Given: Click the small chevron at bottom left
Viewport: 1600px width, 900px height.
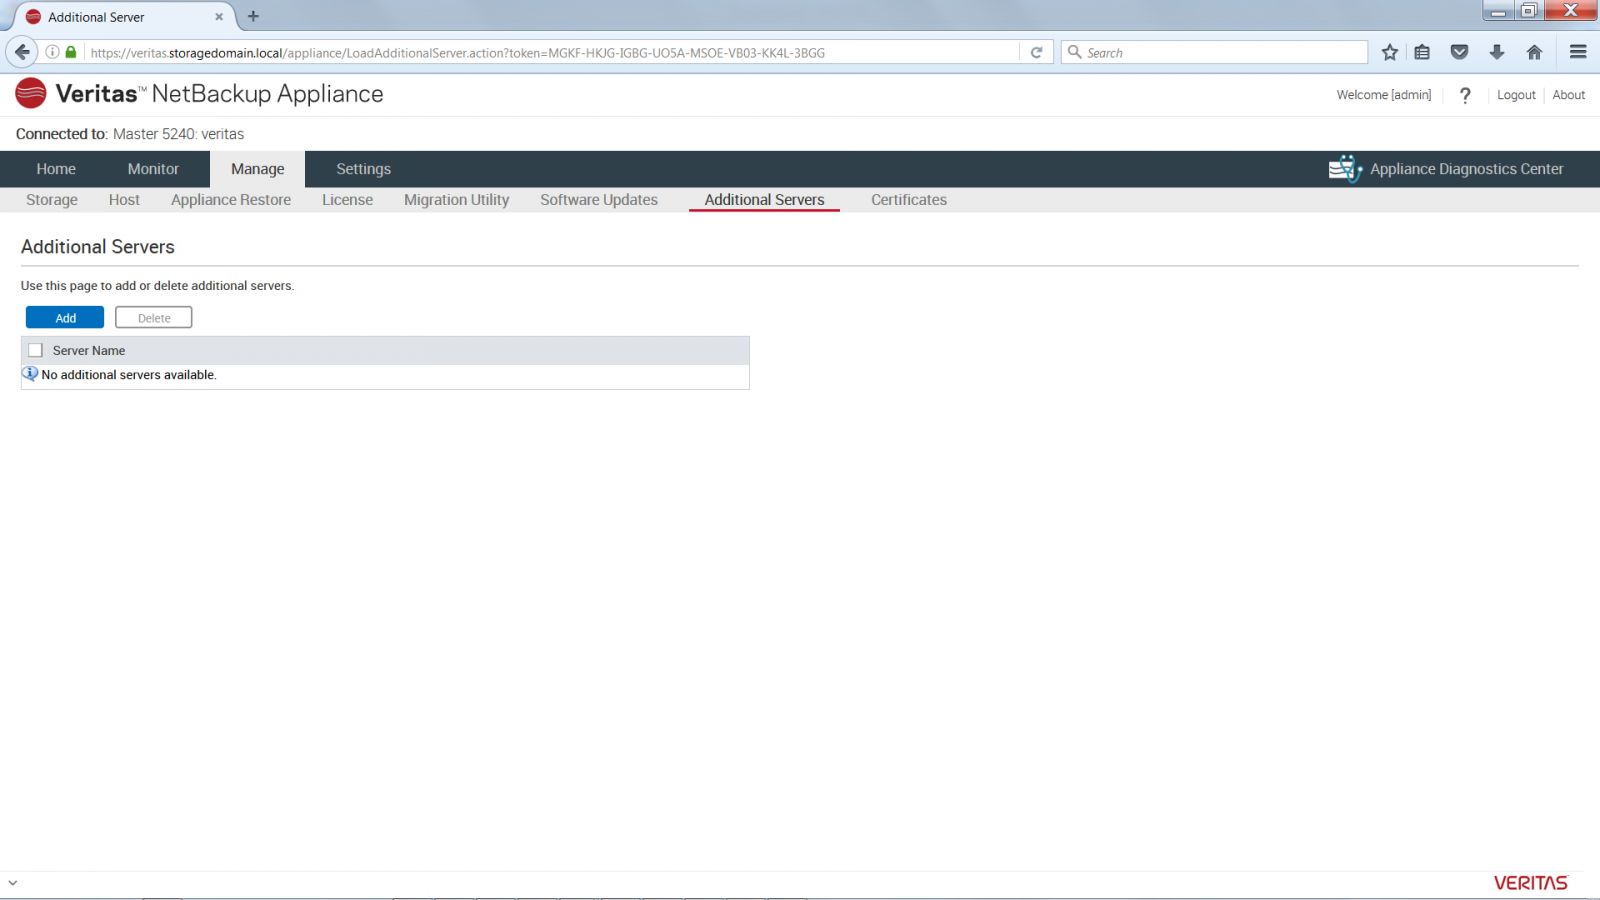Looking at the screenshot, I should pyautogui.click(x=12, y=883).
